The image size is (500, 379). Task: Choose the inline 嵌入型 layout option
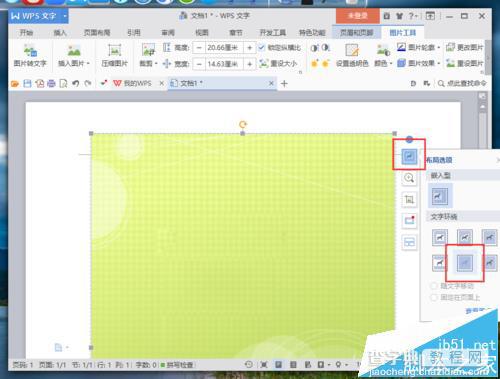coord(440,196)
